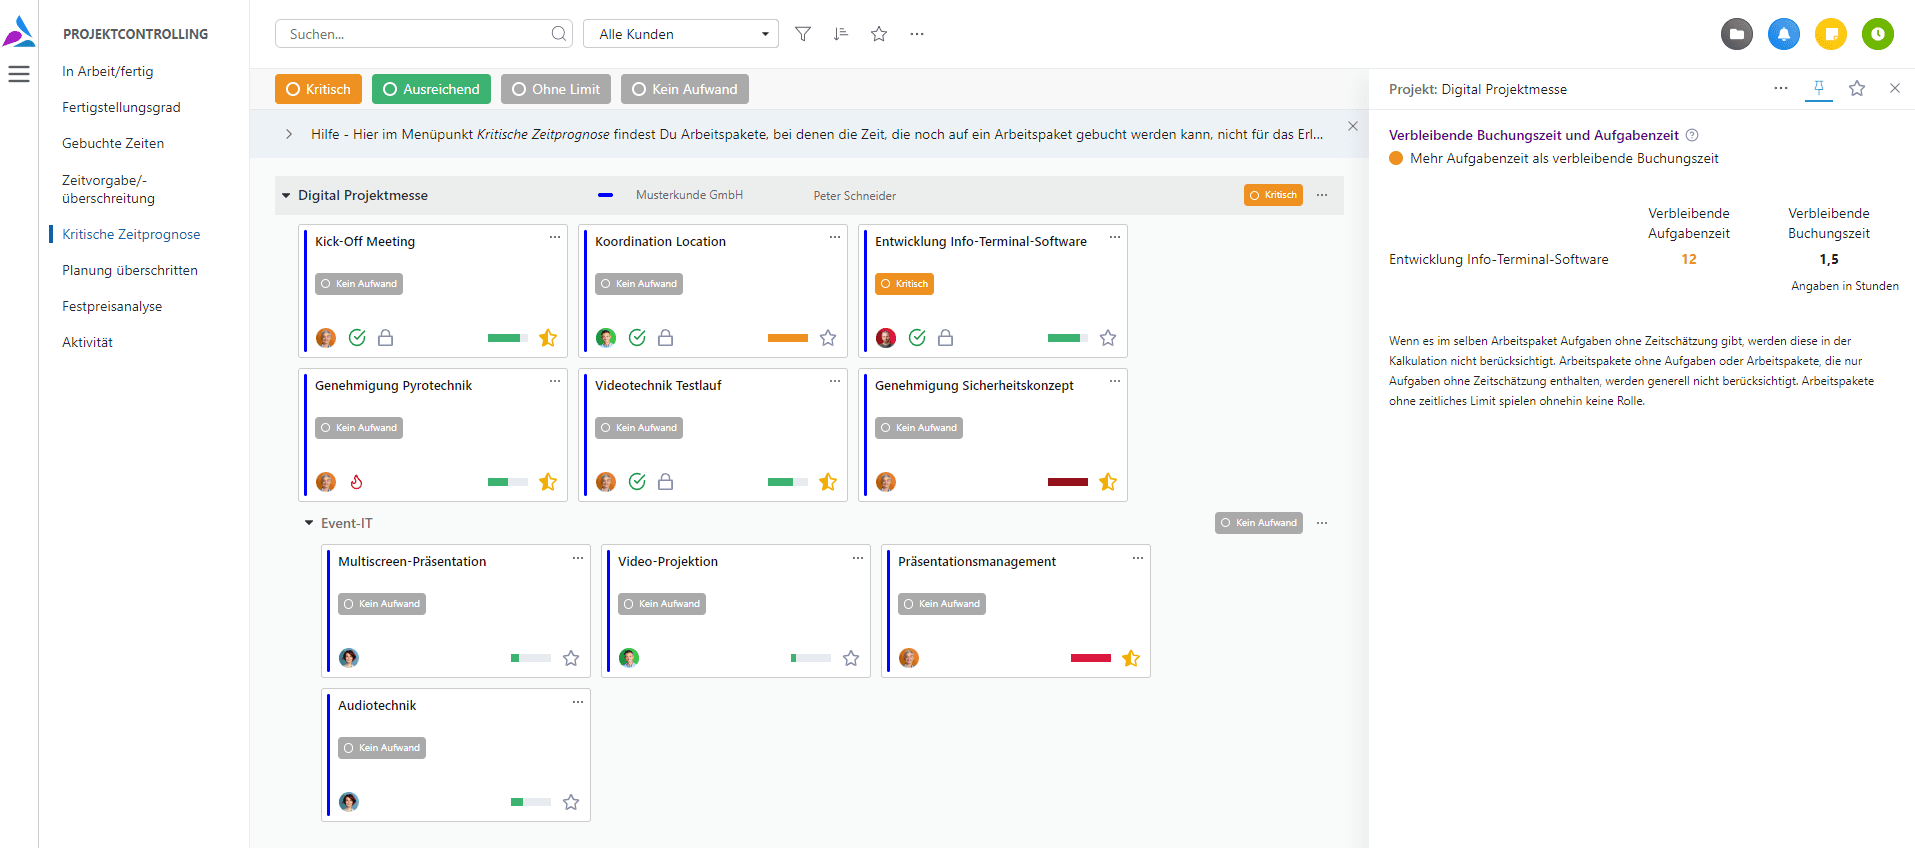Collapse the Digital Projektmesse project group
Screen dimensions: 1915x848
(286, 196)
